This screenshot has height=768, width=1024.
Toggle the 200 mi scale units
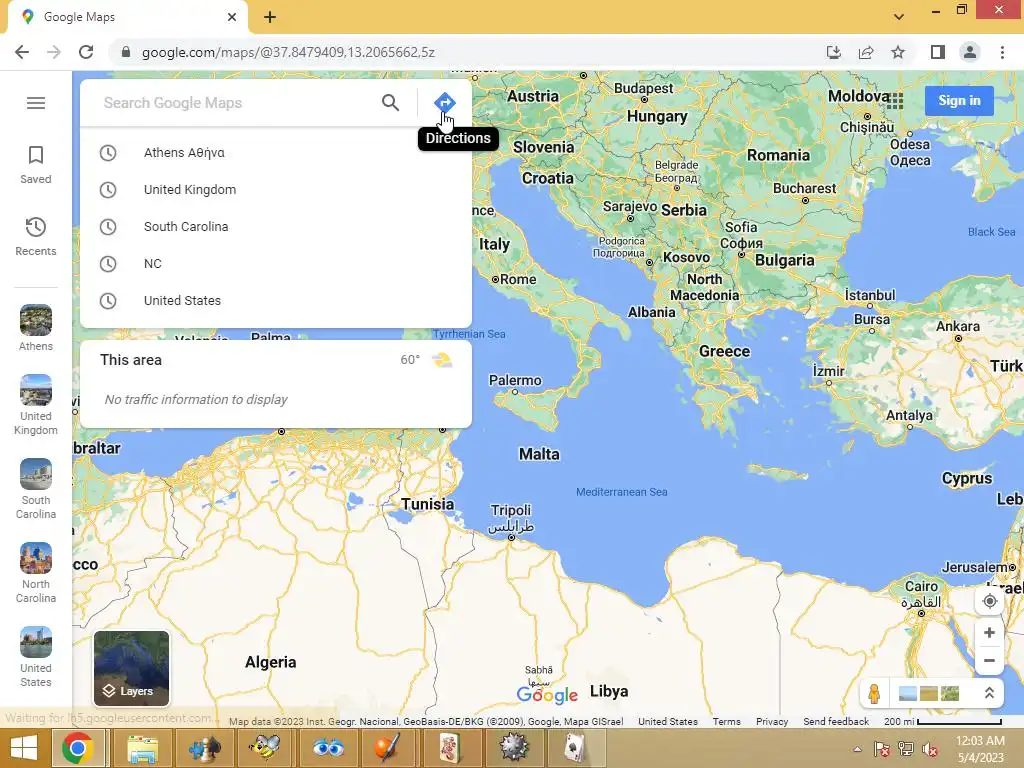(942, 722)
